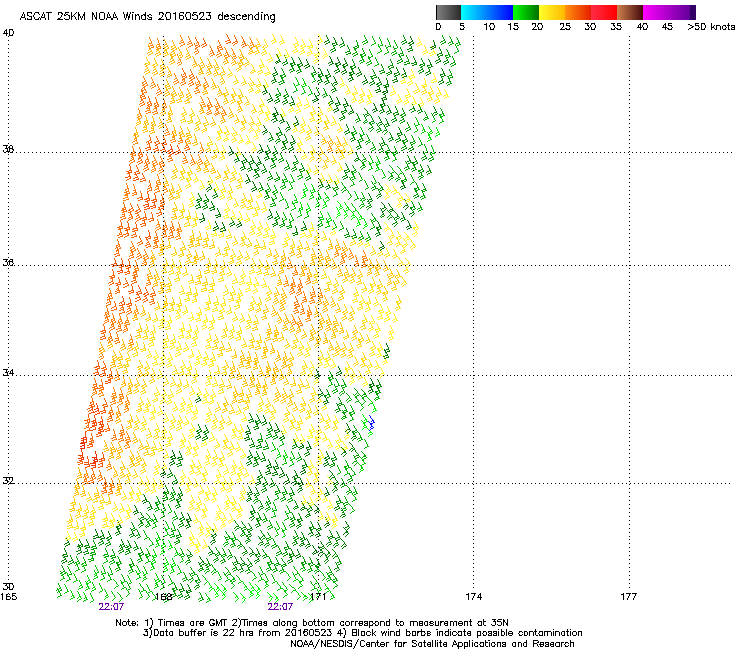
Task: Click the latitude '36' axis label
Action: (x=8, y=262)
